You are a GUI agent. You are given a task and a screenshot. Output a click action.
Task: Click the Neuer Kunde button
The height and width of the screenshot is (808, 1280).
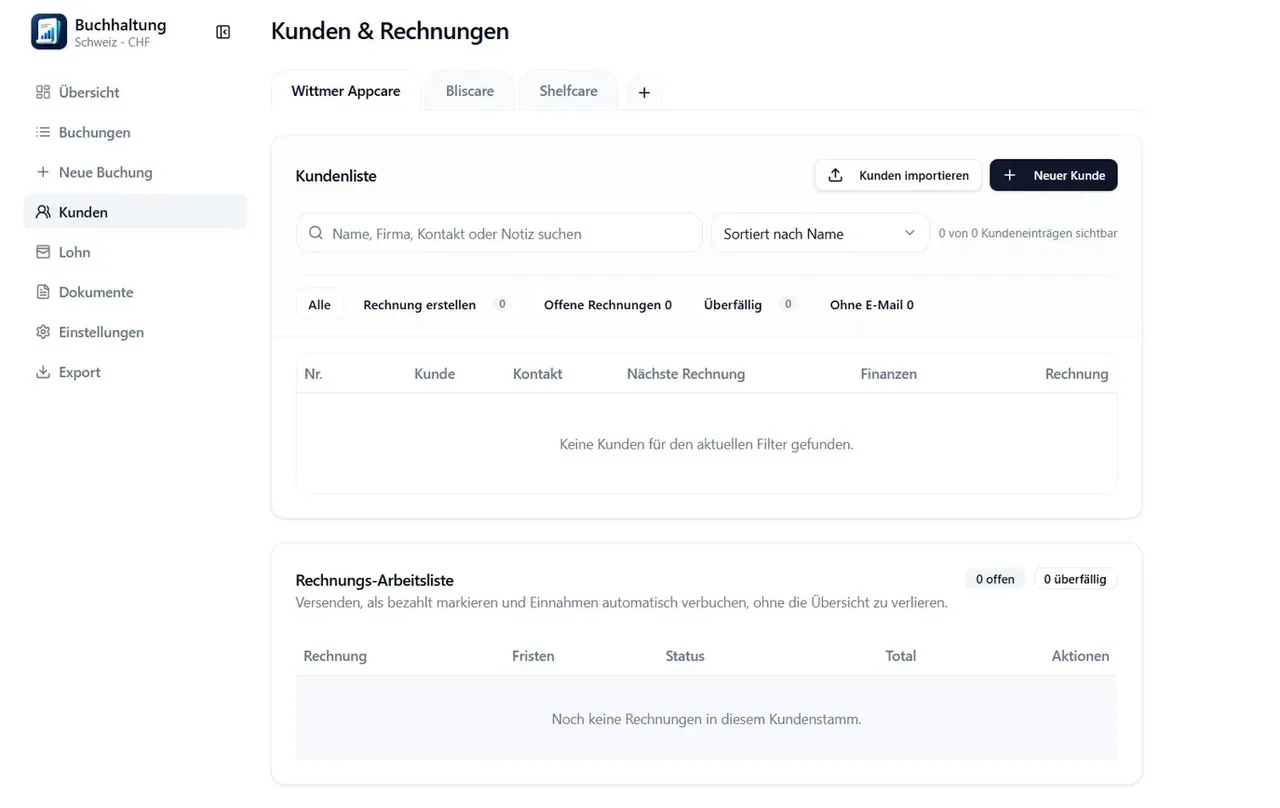pos(1054,175)
